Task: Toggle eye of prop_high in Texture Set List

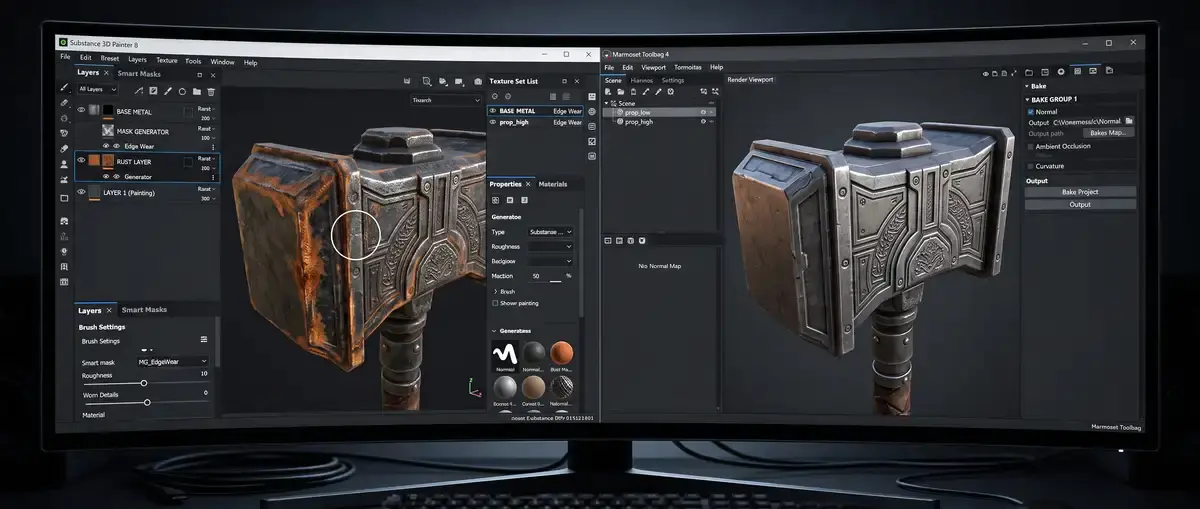Action: [493, 122]
